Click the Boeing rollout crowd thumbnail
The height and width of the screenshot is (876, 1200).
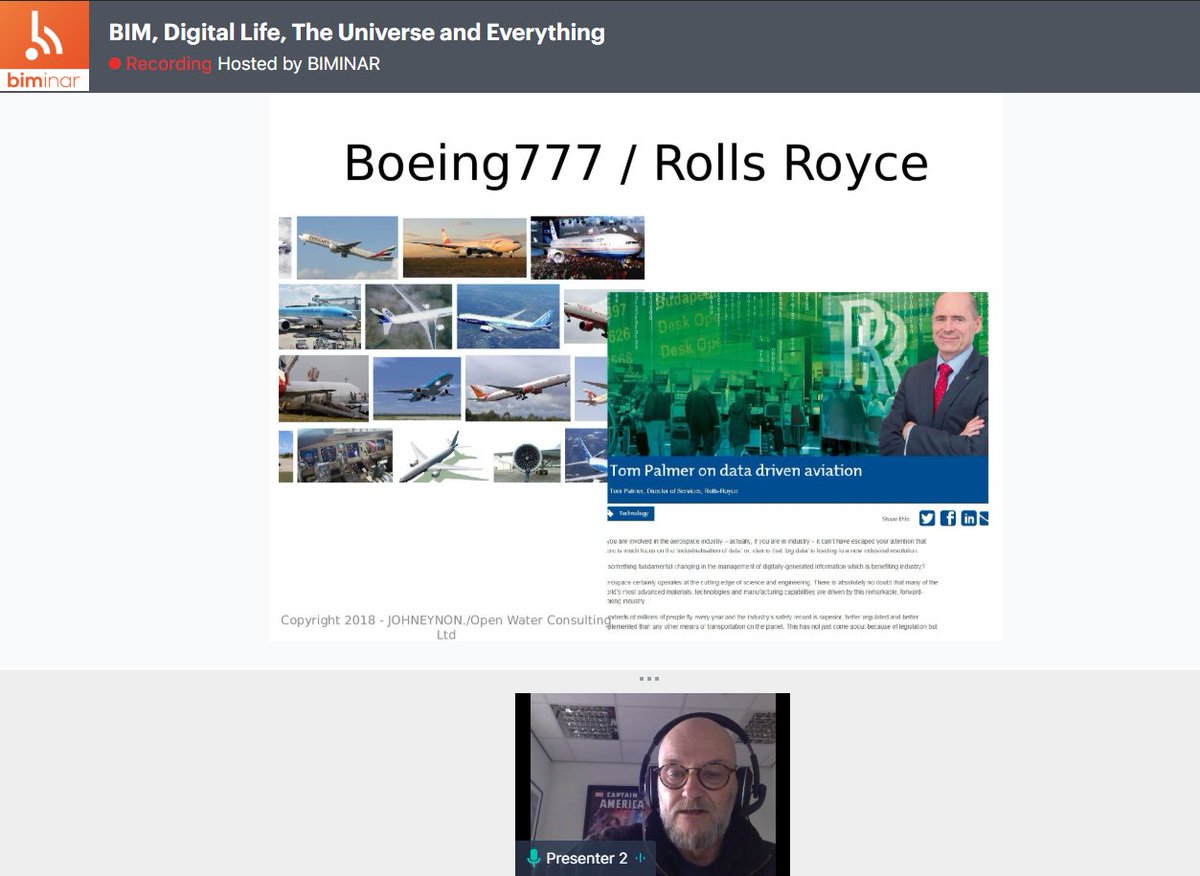click(x=587, y=247)
